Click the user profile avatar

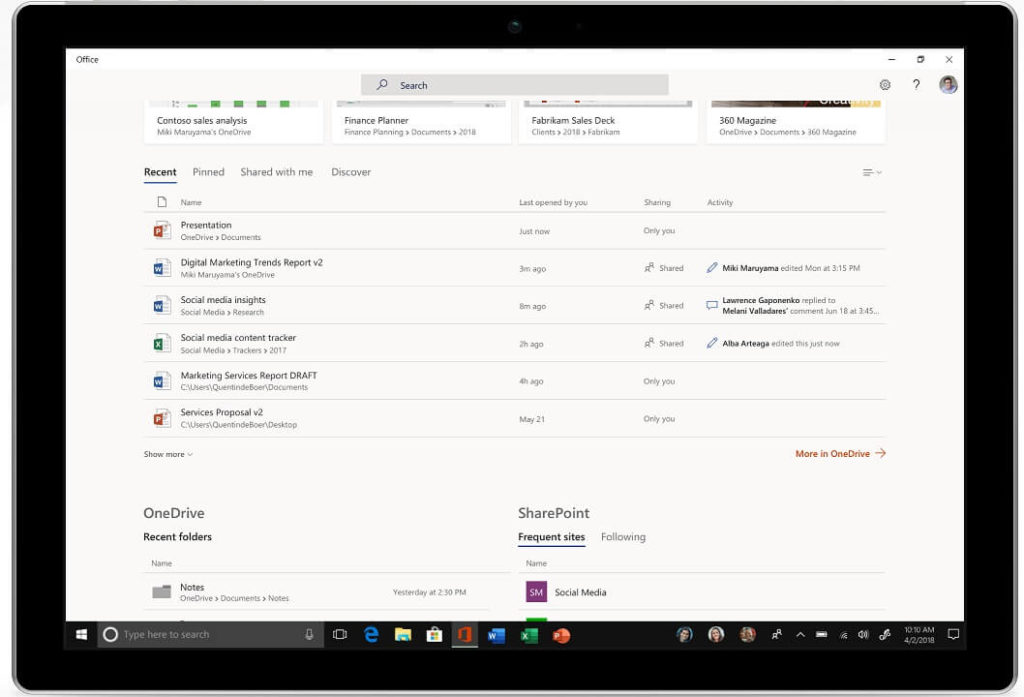[946, 85]
